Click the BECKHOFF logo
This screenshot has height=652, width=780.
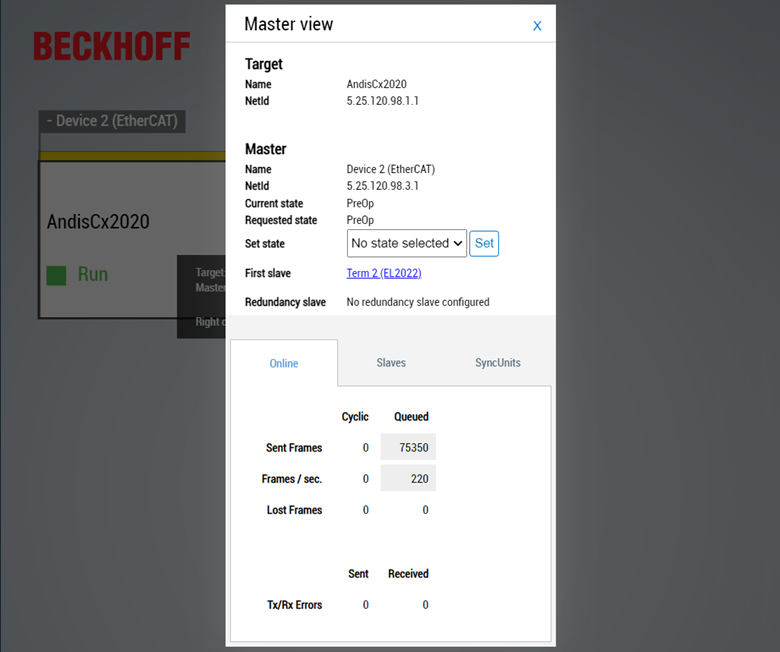[x=112, y=46]
